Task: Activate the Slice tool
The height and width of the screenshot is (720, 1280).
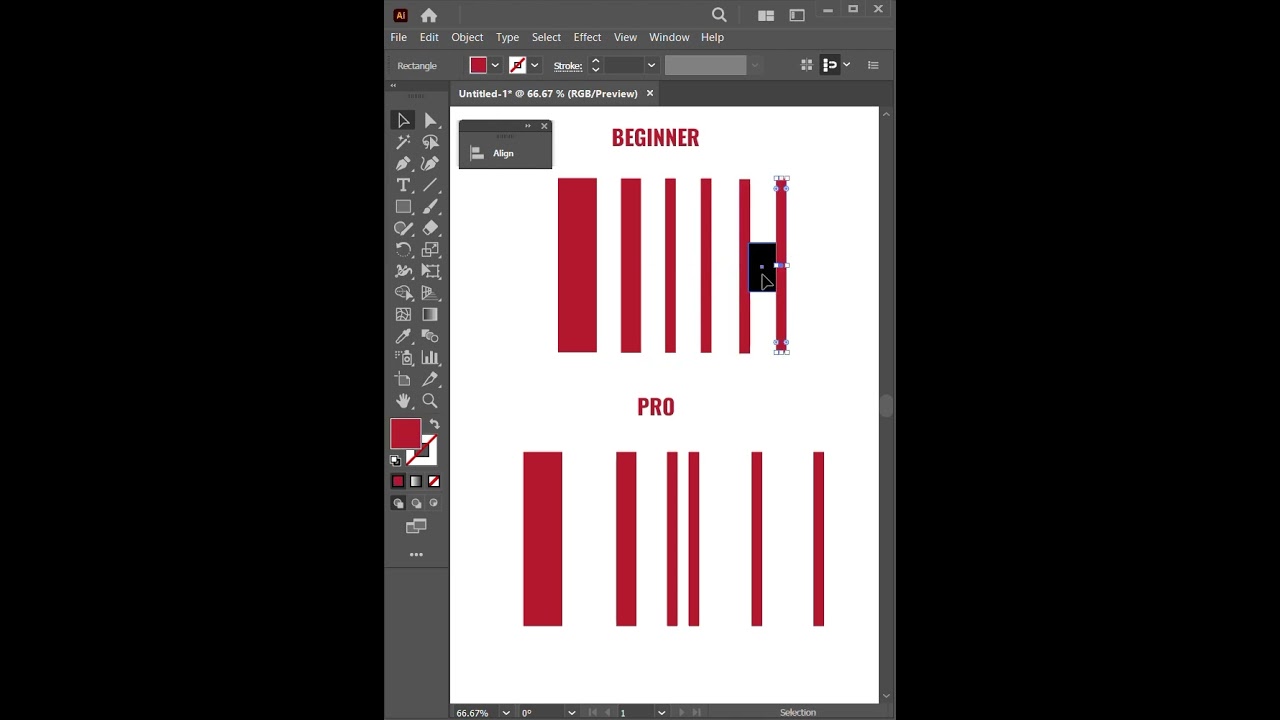Action: pyautogui.click(x=430, y=379)
